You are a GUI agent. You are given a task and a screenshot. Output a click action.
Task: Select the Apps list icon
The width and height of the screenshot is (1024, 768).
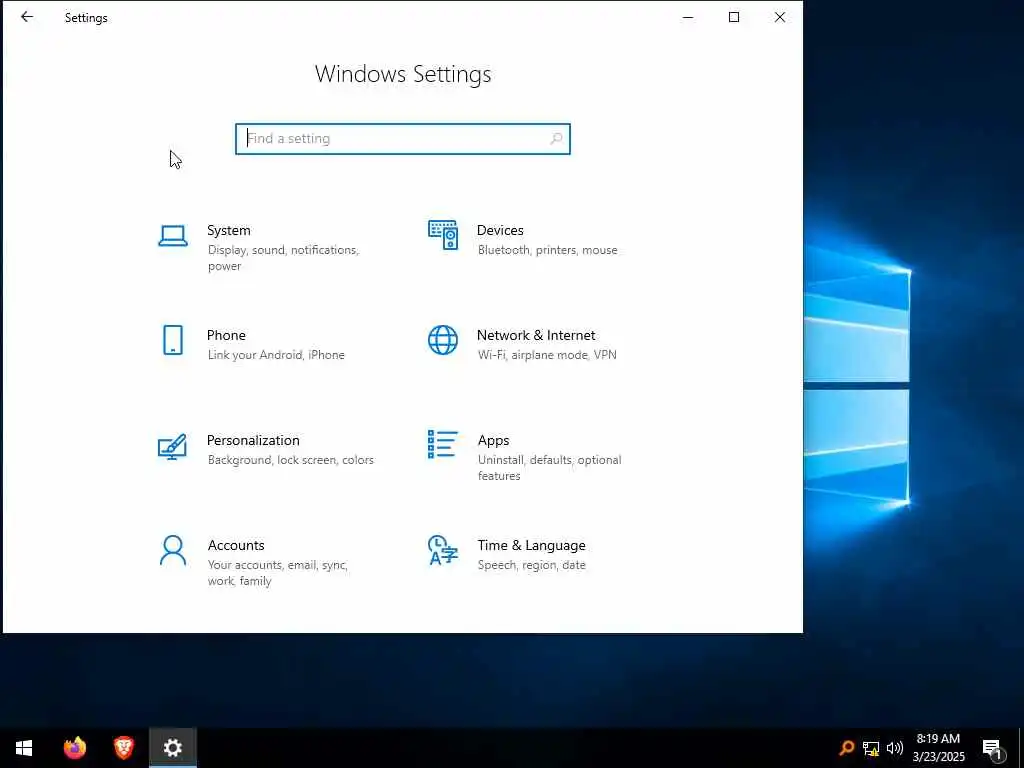coord(443,445)
